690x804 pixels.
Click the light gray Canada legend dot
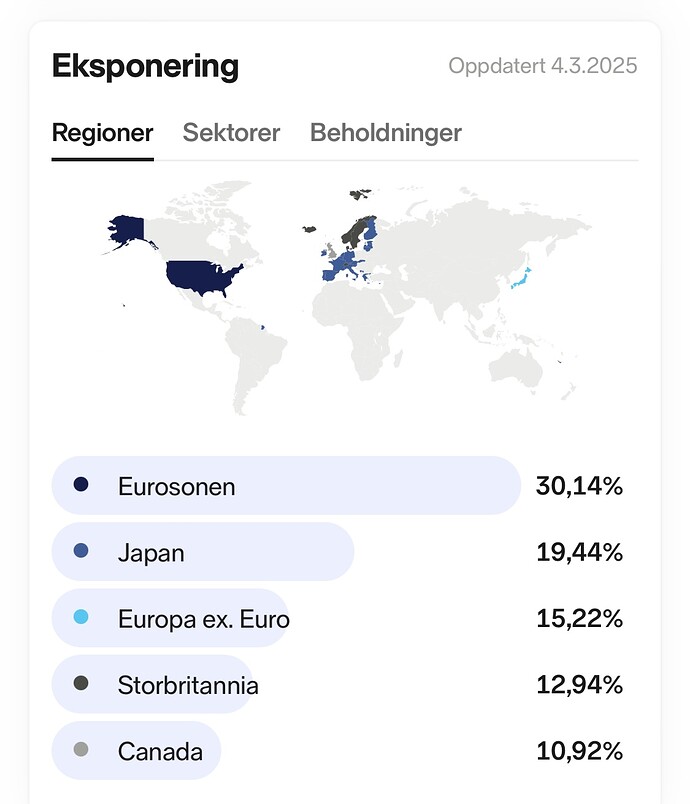[81, 750]
